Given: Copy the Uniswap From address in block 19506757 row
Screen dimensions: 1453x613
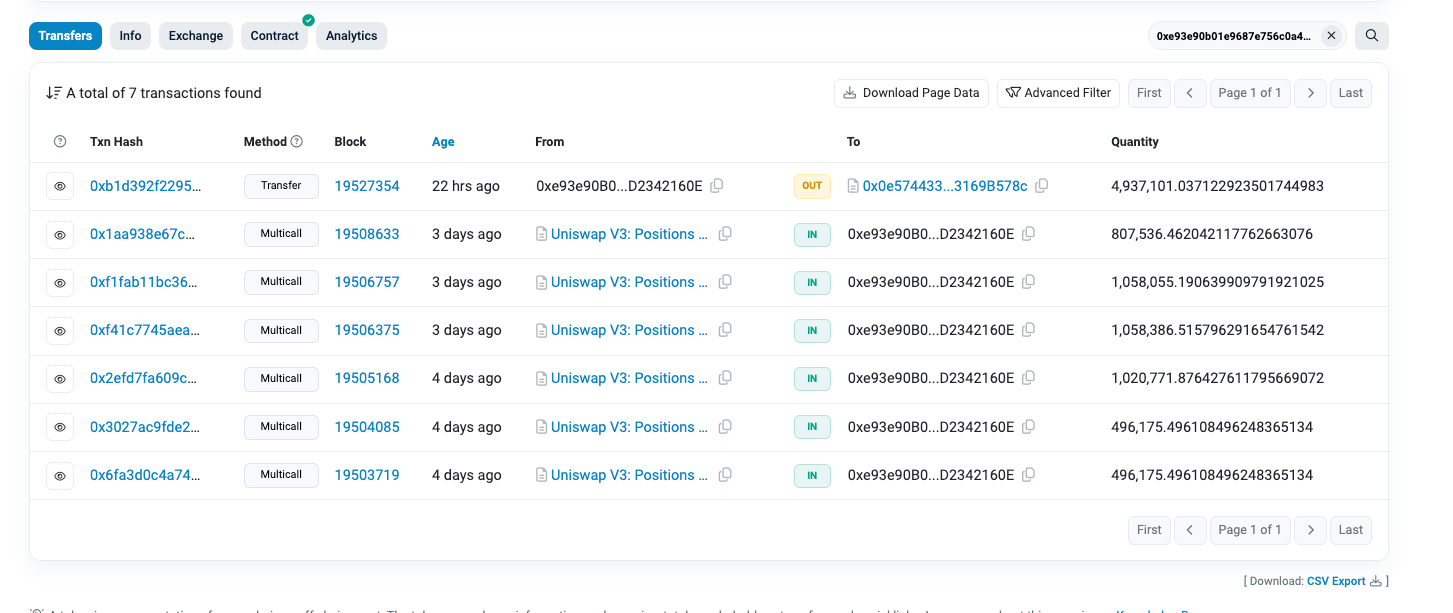Looking at the screenshot, I should tap(725, 282).
